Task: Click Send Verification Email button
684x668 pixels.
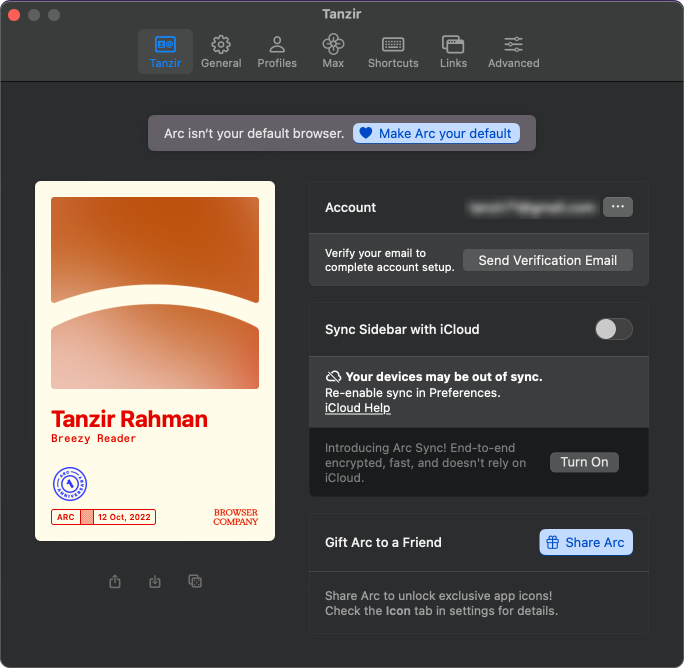Action: 547,260
